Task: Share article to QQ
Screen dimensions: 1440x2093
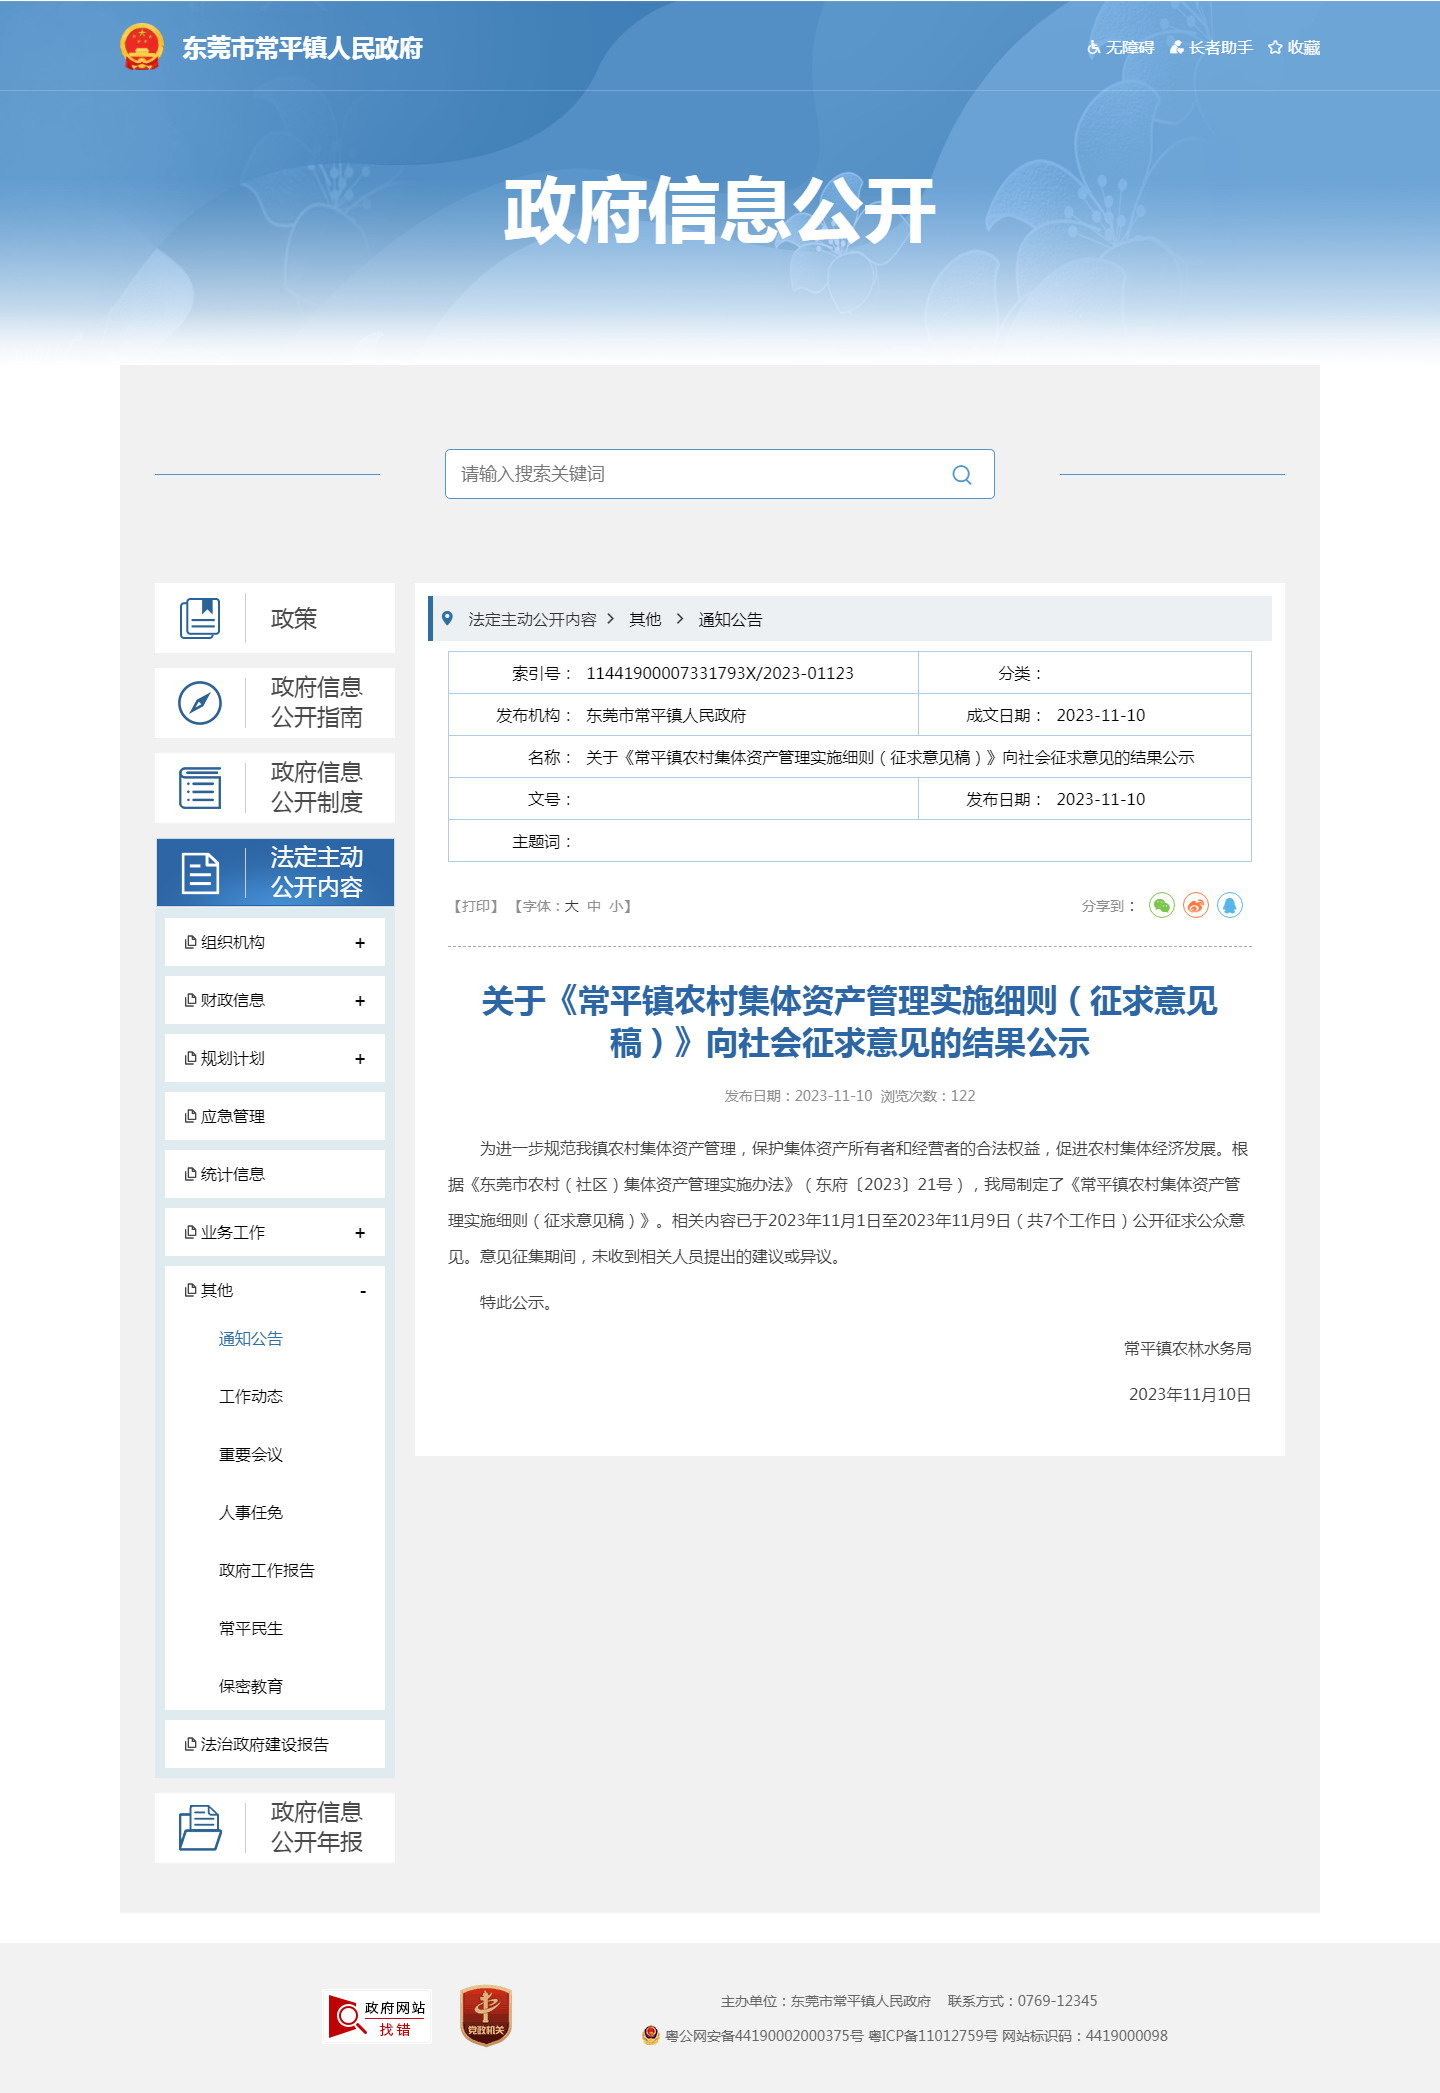Action: point(1230,906)
